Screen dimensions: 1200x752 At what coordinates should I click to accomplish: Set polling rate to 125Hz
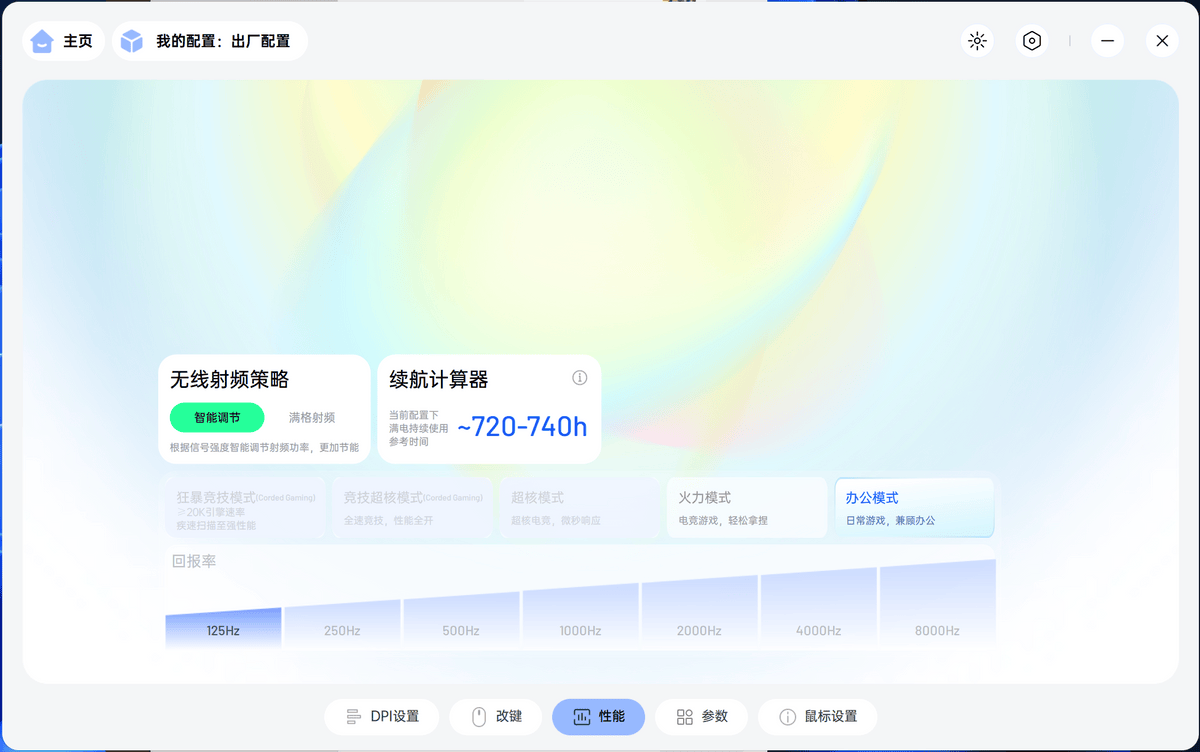[223, 628]
